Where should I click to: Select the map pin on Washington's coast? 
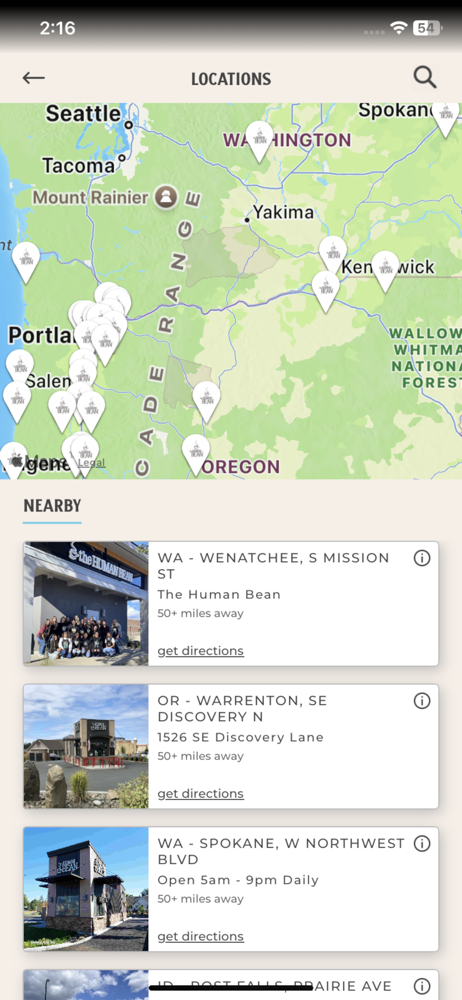click(x=26, y=262)
